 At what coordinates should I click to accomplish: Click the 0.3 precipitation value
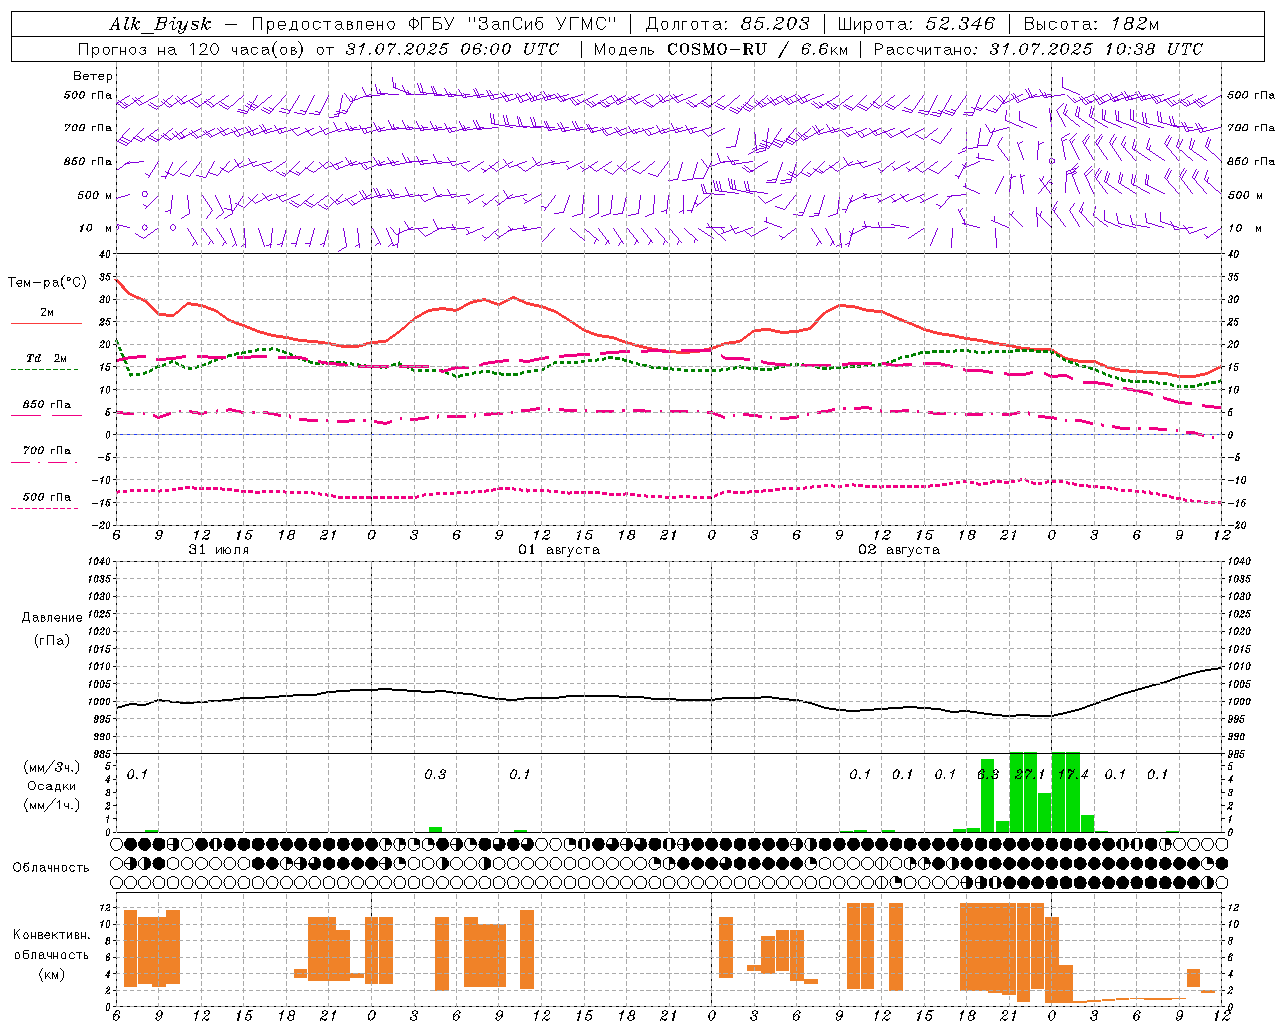(x=435, y=775)
